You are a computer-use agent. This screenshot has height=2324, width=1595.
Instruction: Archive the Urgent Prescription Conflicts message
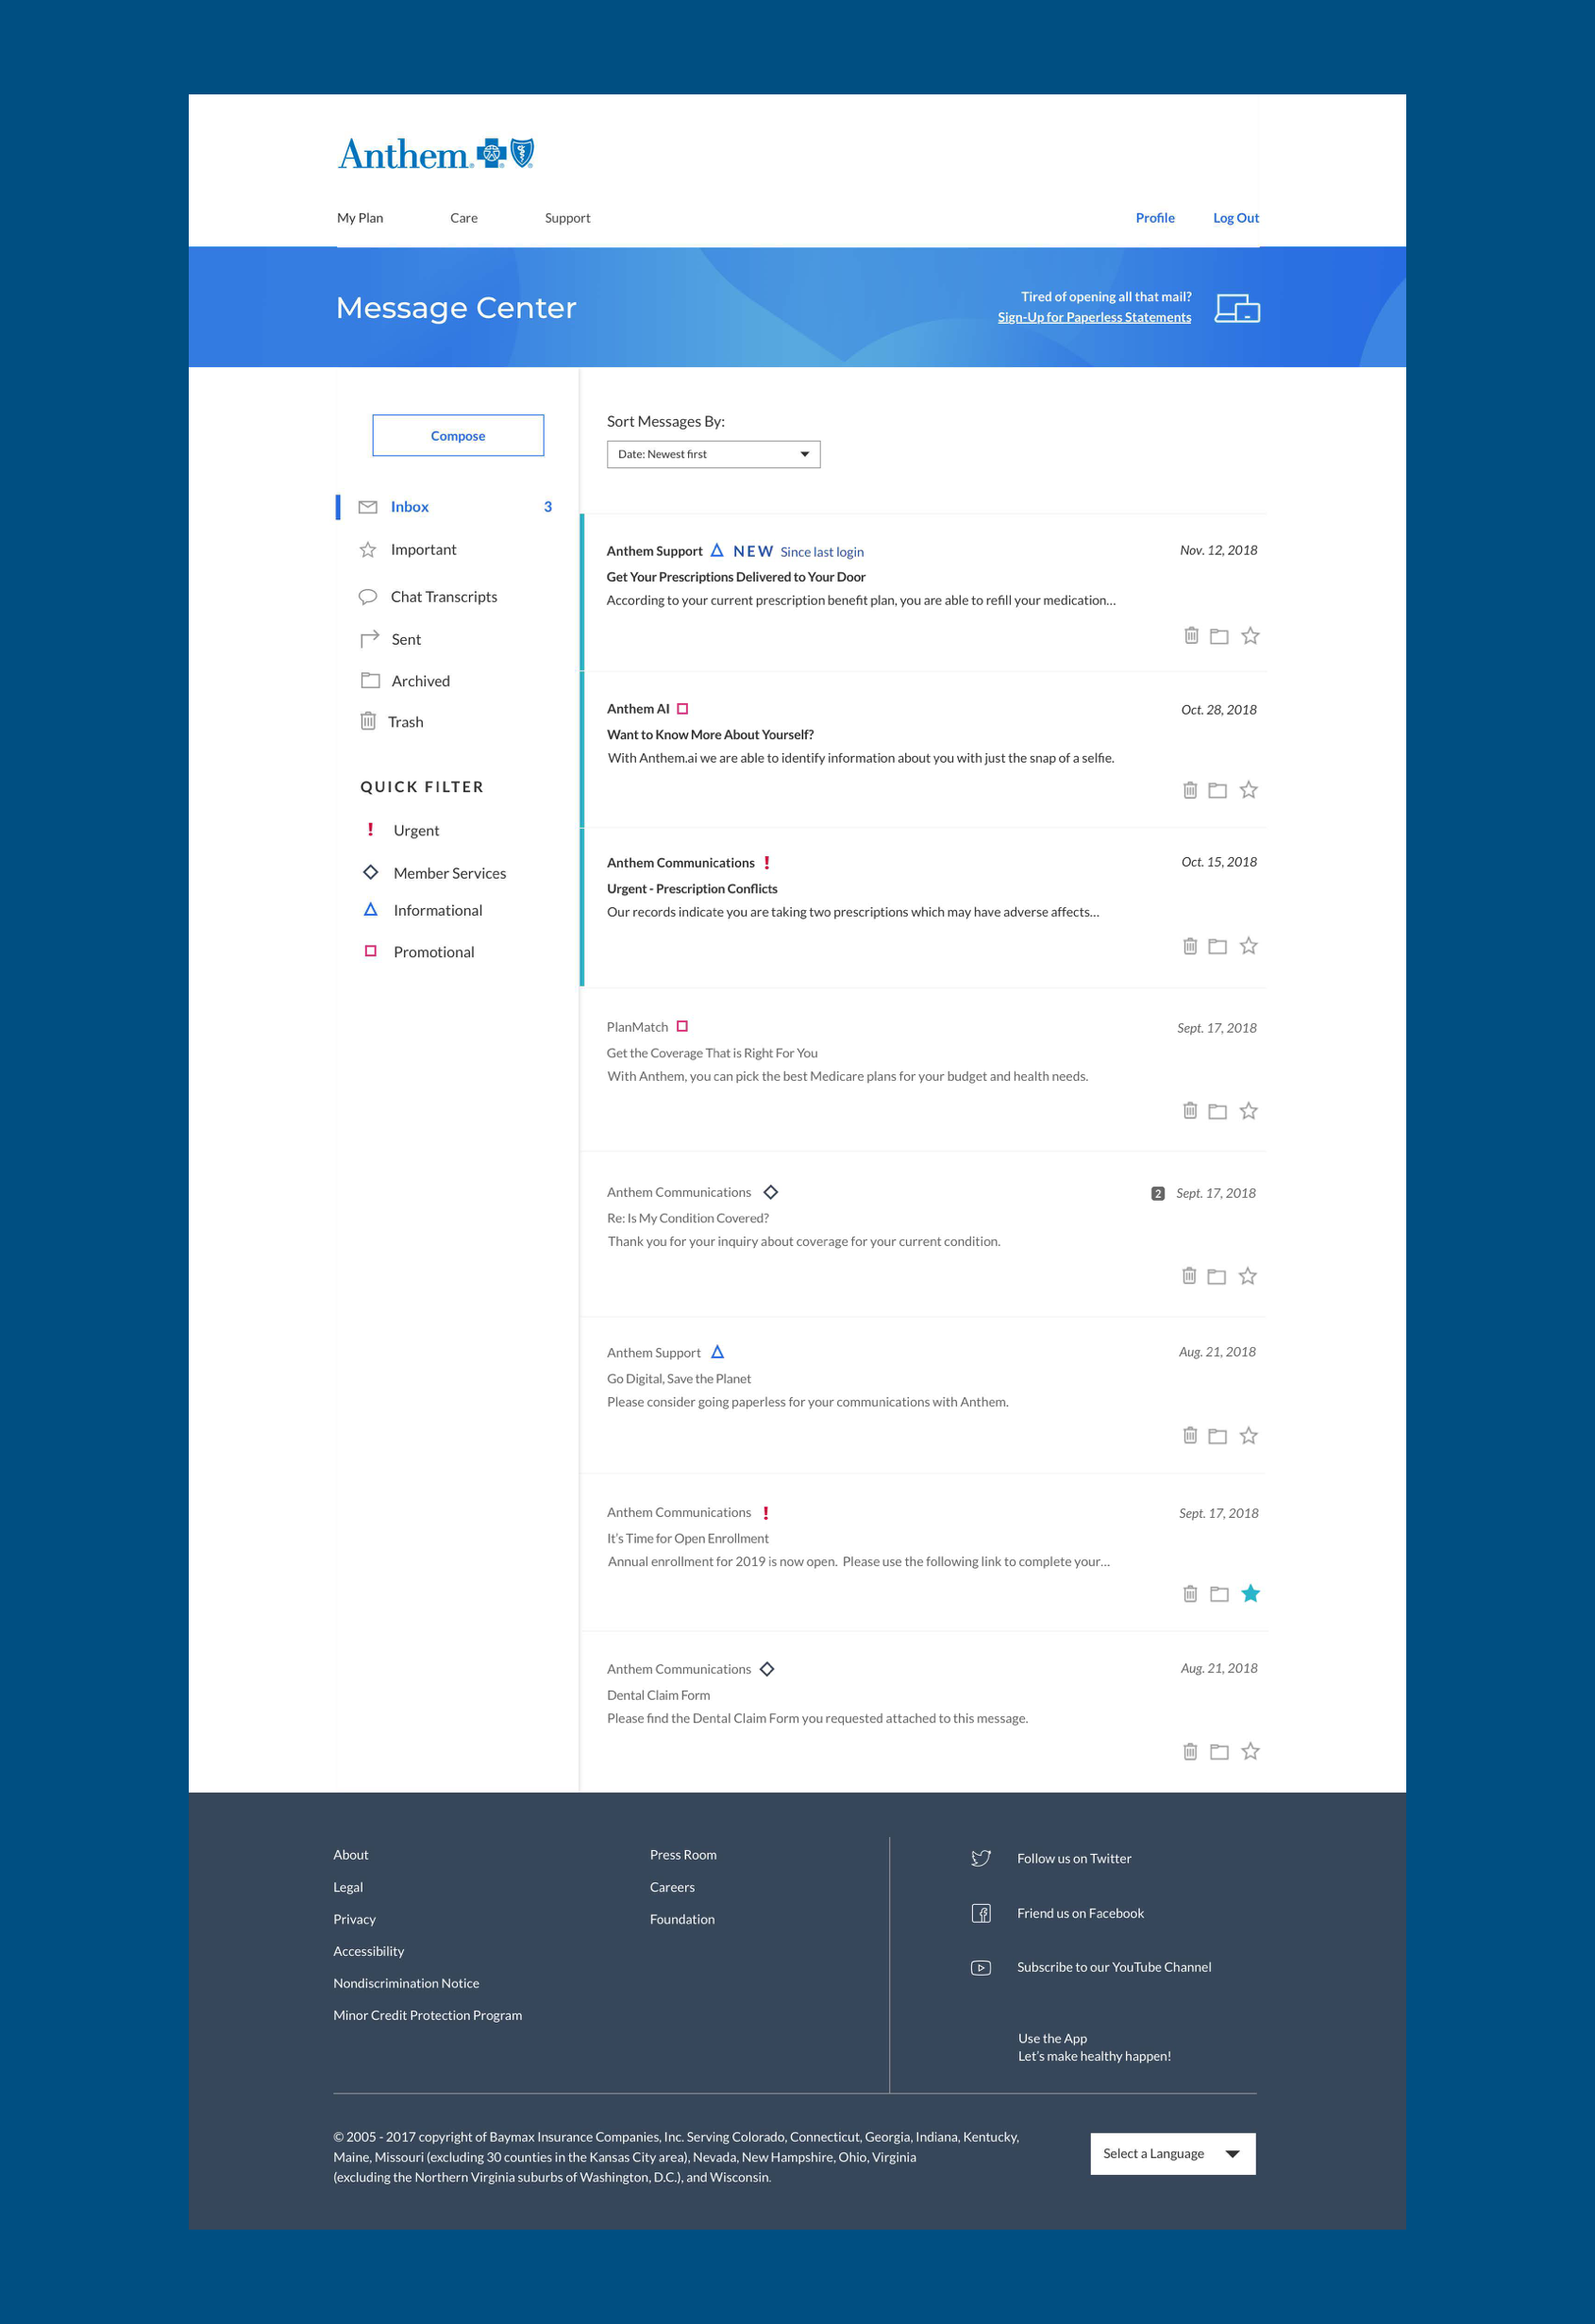[x=1217, y=946]
